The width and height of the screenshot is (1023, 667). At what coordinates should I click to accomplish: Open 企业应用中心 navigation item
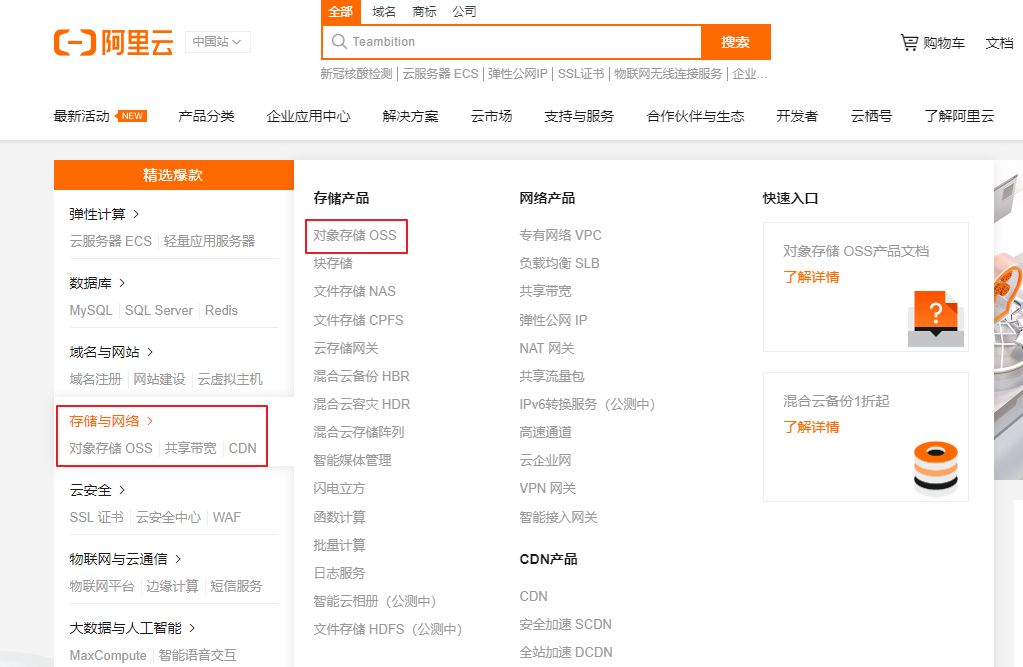point(309,116)
